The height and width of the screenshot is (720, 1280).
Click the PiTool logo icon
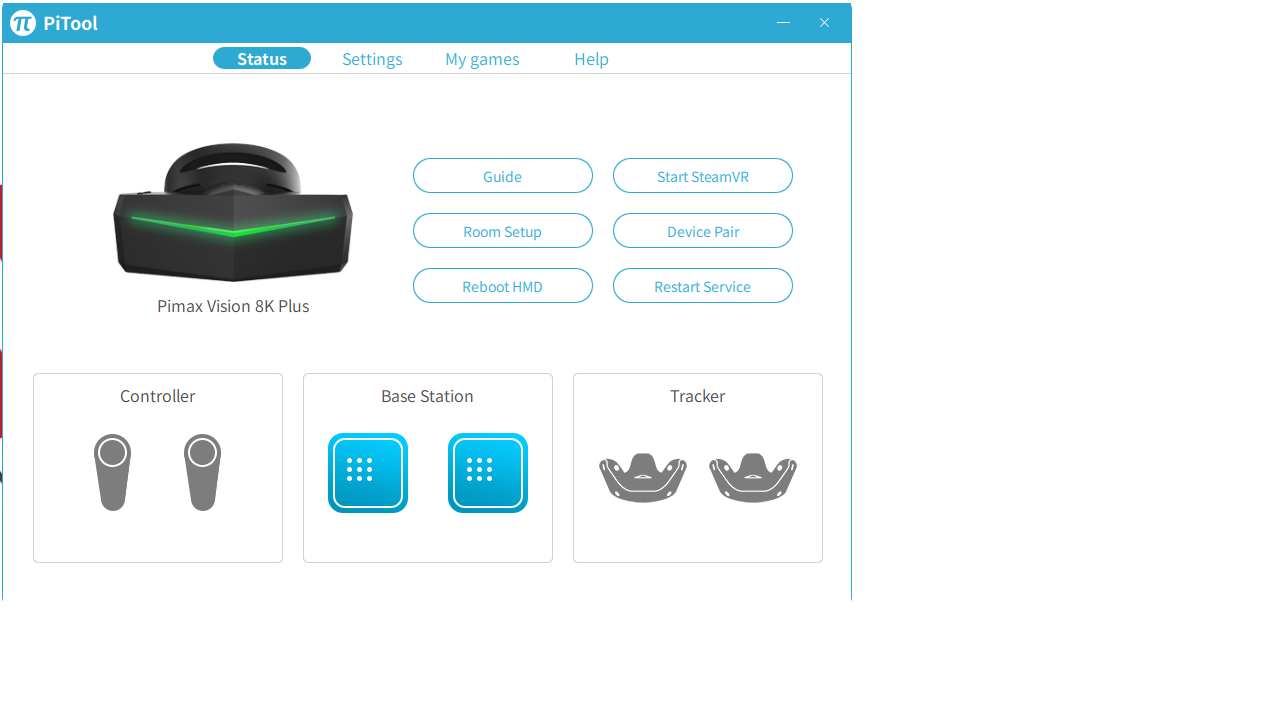tap(23, 23)
